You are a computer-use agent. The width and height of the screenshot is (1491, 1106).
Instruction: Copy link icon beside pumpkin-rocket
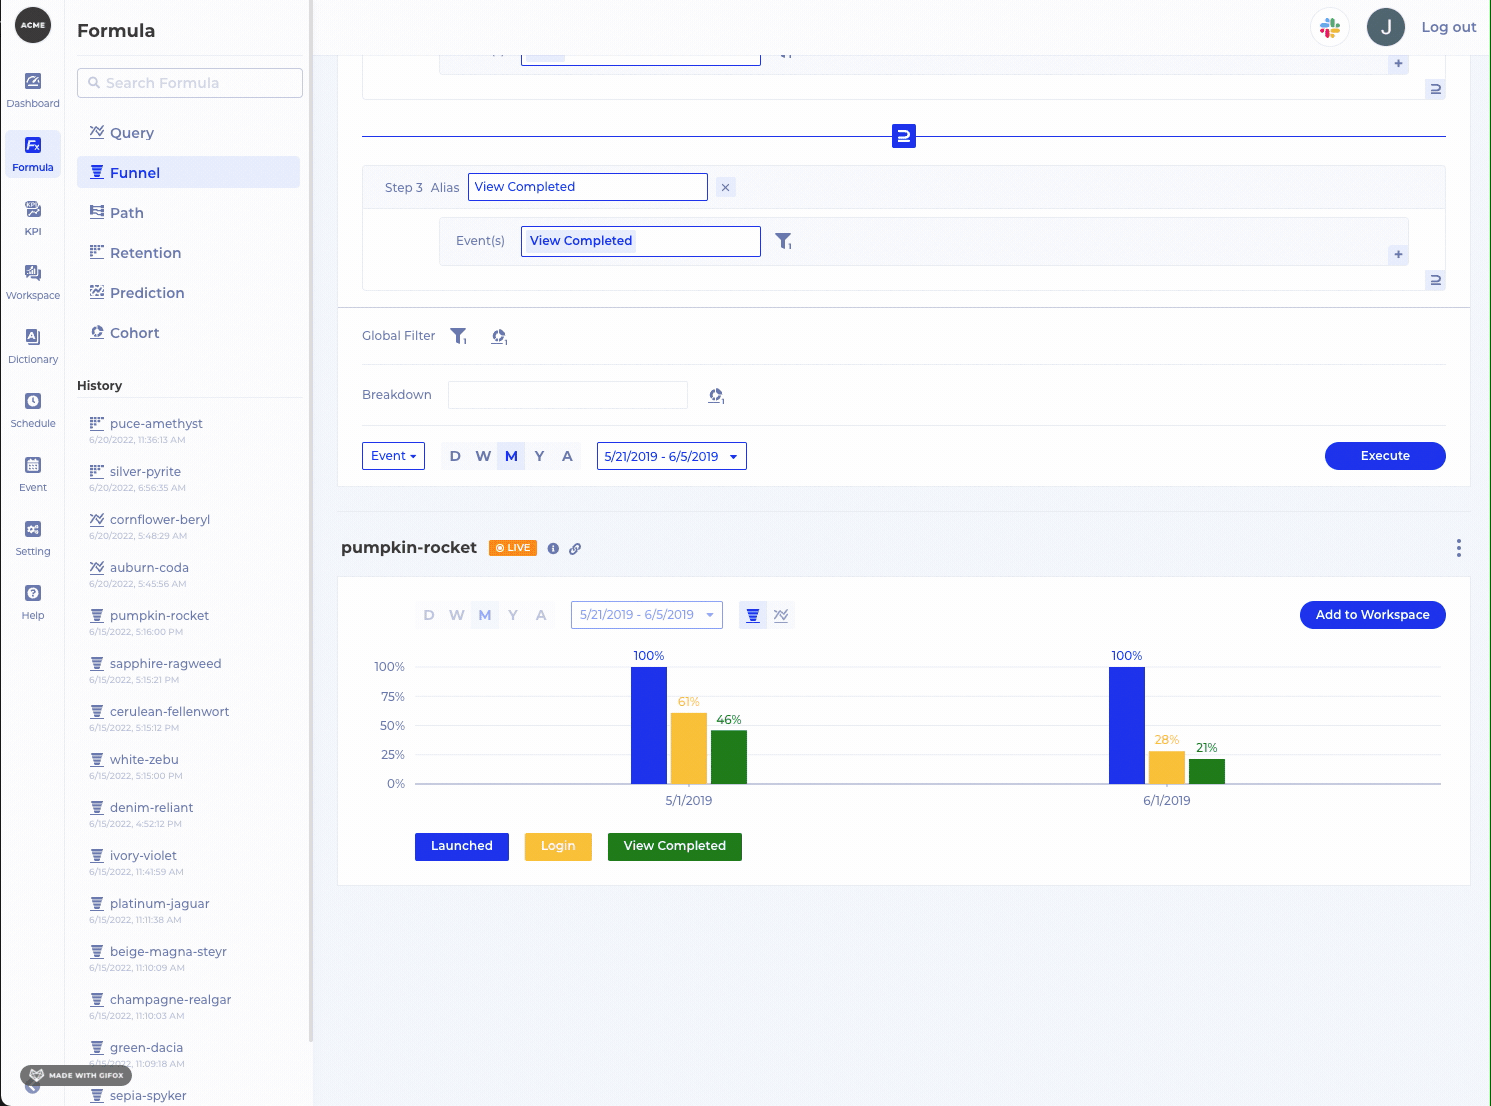575,548
